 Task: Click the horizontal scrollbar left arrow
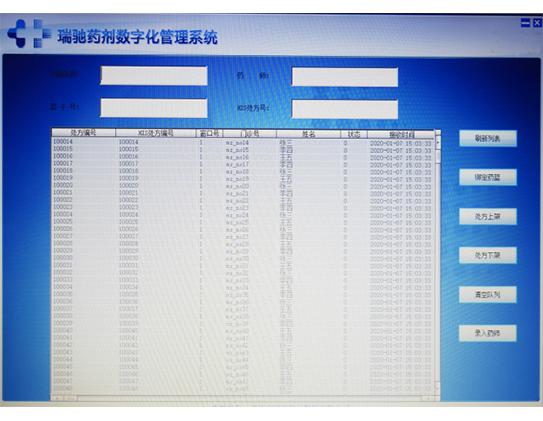pos(57,398)
